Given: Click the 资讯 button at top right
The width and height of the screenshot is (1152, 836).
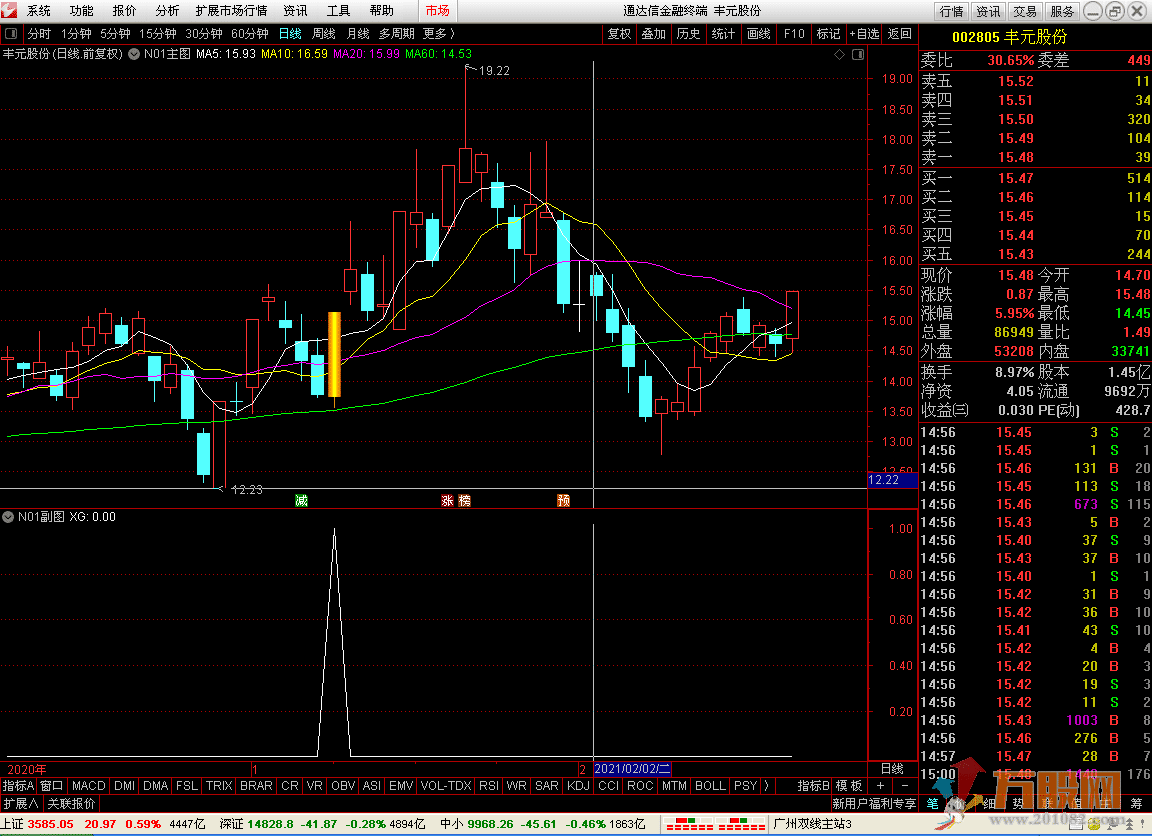Looking at the screenshot, I should [x=988, y=11].
